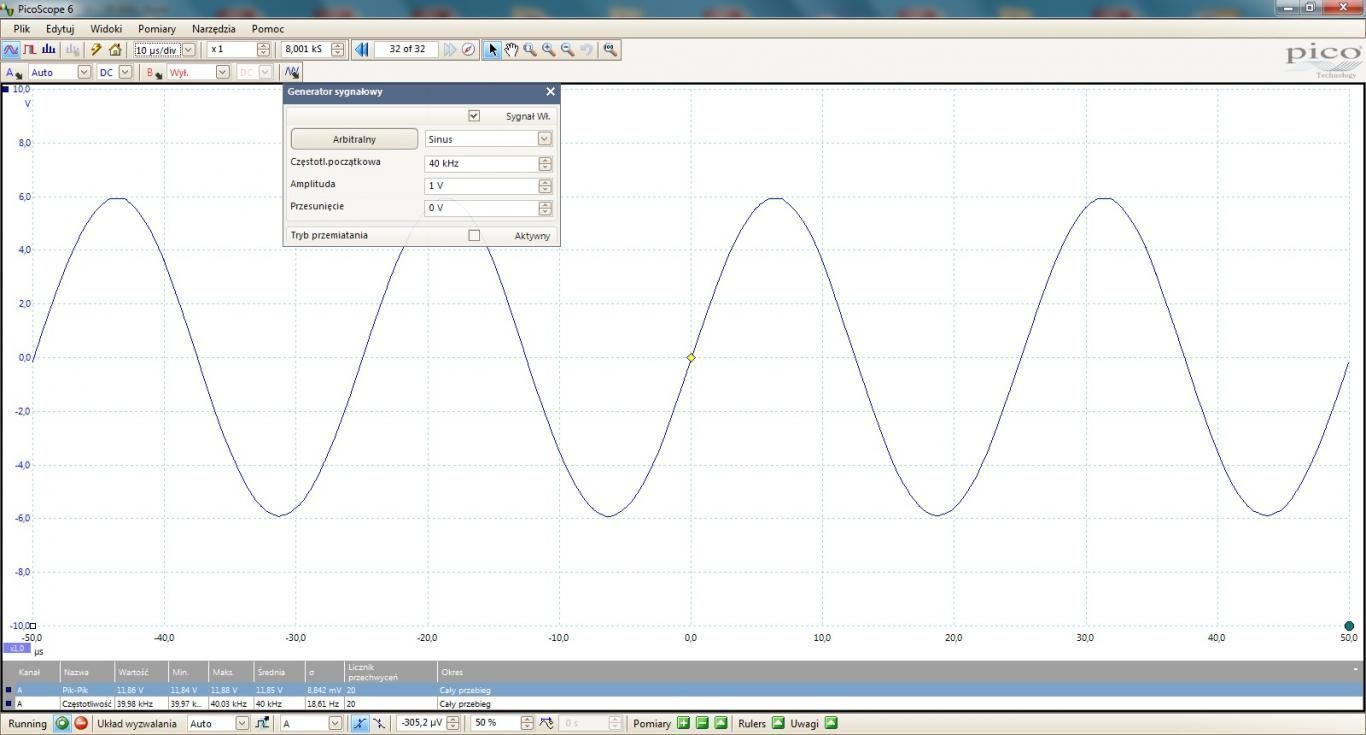Delete measurement with green minus icon

[x=702, y=723]
